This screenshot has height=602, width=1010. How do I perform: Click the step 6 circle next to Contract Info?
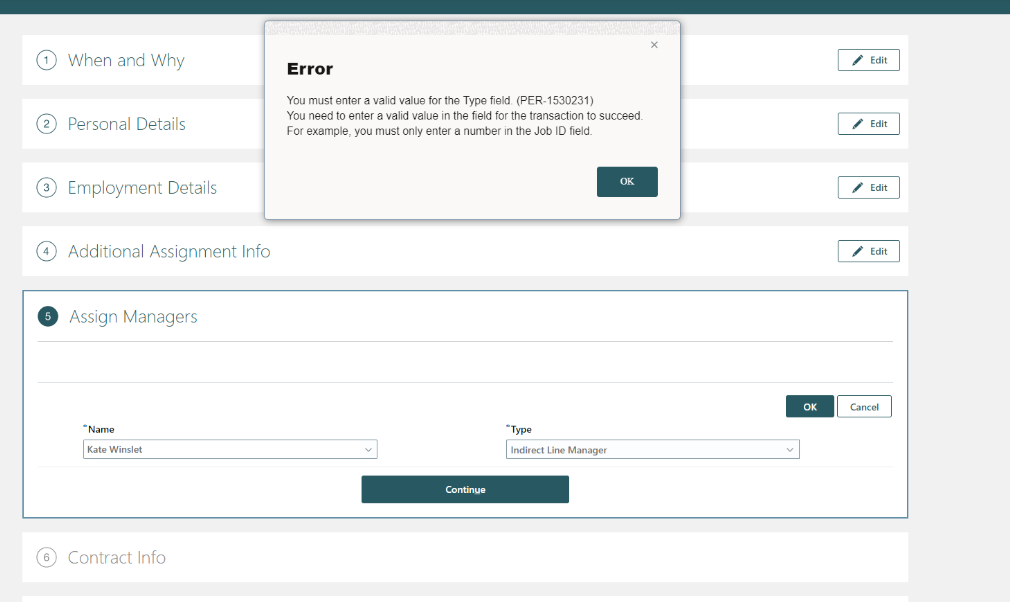46,557
